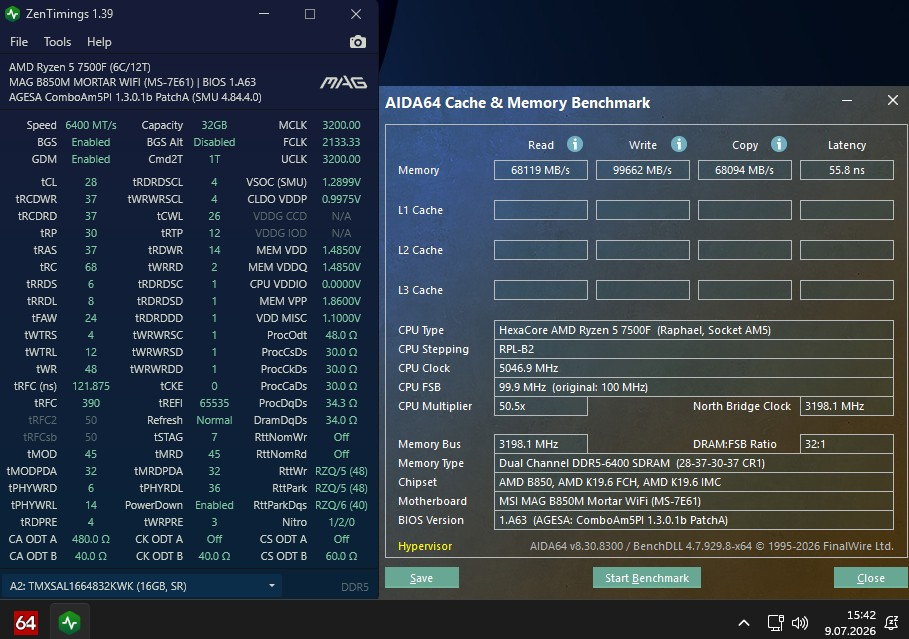The height and width of the screenshot is (639, 909).
Task: Click the CPU Type field with Ryzen 5 7500F
Action: coord(693,330)
